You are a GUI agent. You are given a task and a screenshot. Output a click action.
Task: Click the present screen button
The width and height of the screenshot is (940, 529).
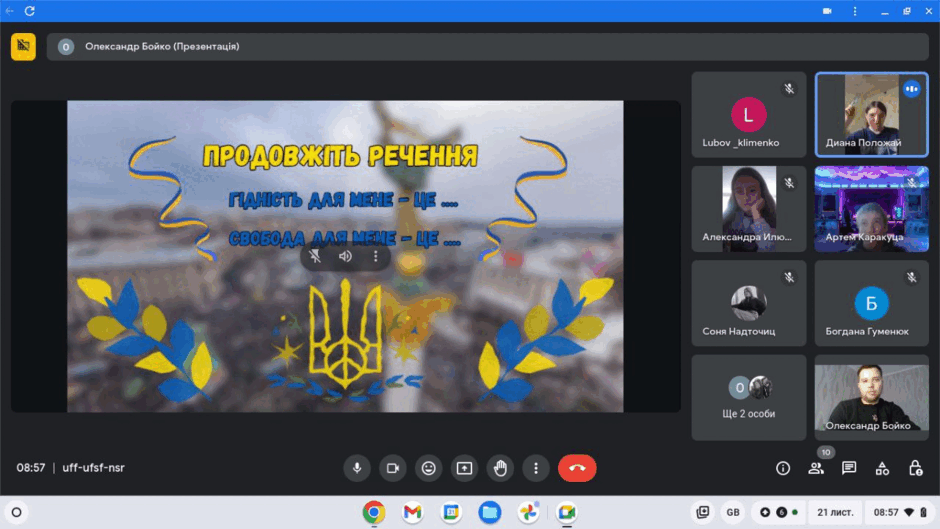[465, 468]
